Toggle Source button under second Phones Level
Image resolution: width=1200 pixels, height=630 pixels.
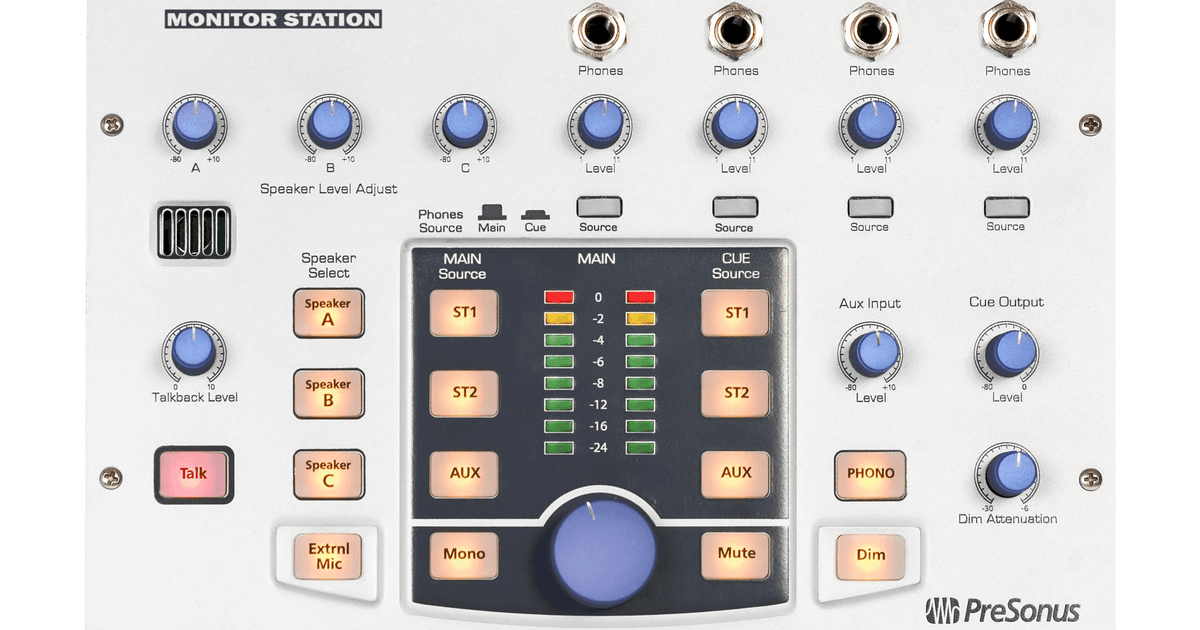(x=735, y=208)
